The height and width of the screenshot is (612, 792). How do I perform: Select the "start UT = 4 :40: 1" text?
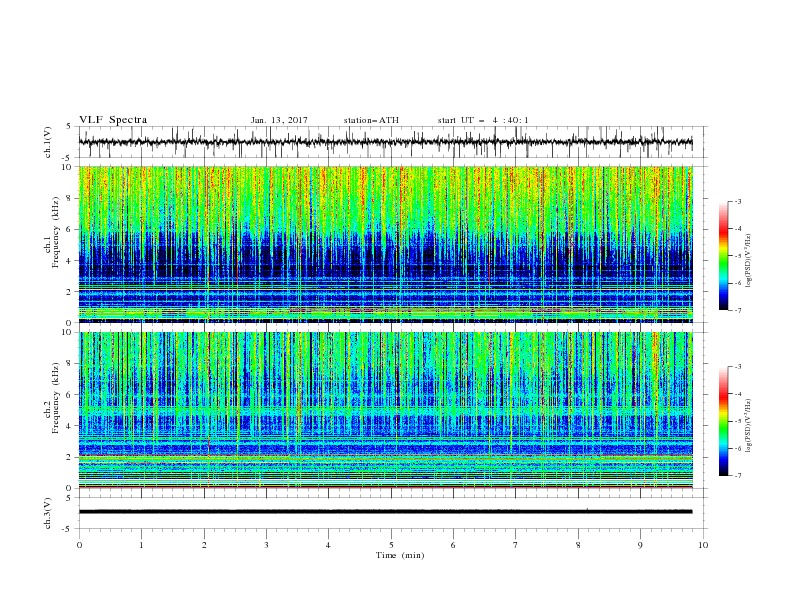483,120
